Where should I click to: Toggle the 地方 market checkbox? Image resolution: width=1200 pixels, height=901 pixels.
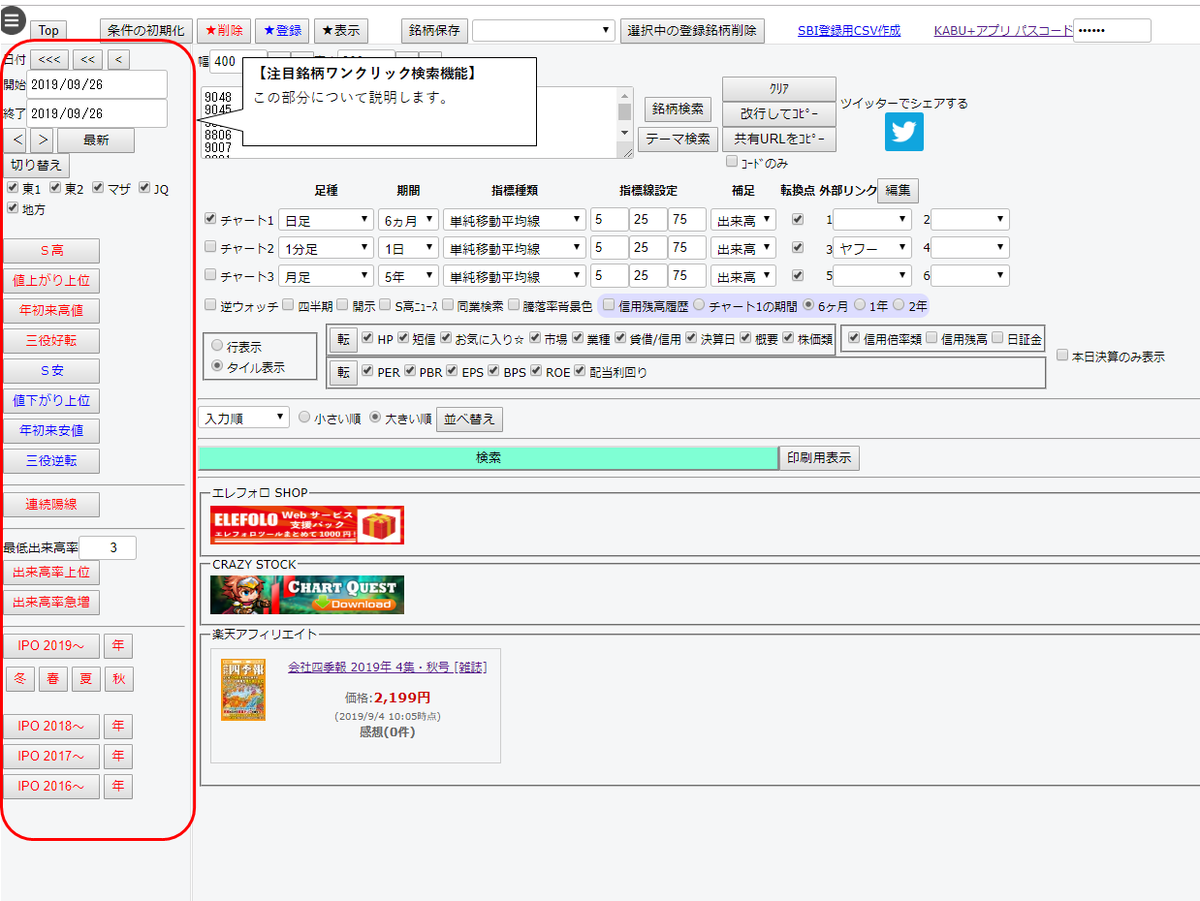pyautogui.click(x=12, y=209)
